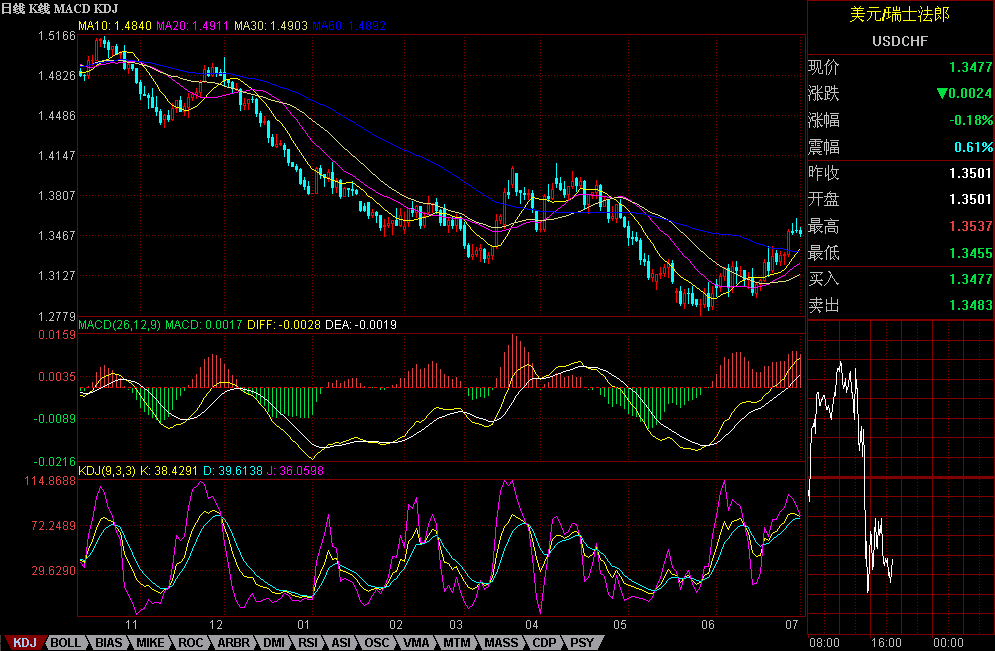Click the MACD(26,12,9) parameter label

(119, 325)
